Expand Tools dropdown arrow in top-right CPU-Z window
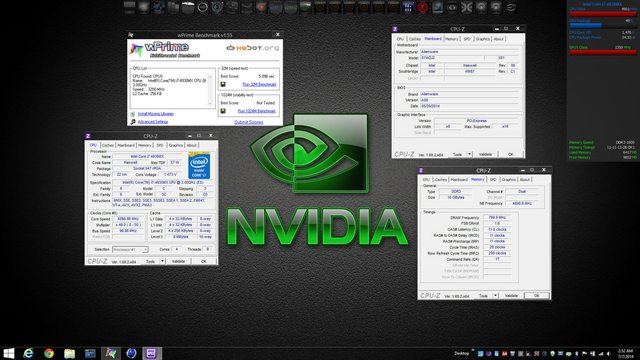Image resolution: width=640 pixels, height=360 pixels. (x=469, y=154)
